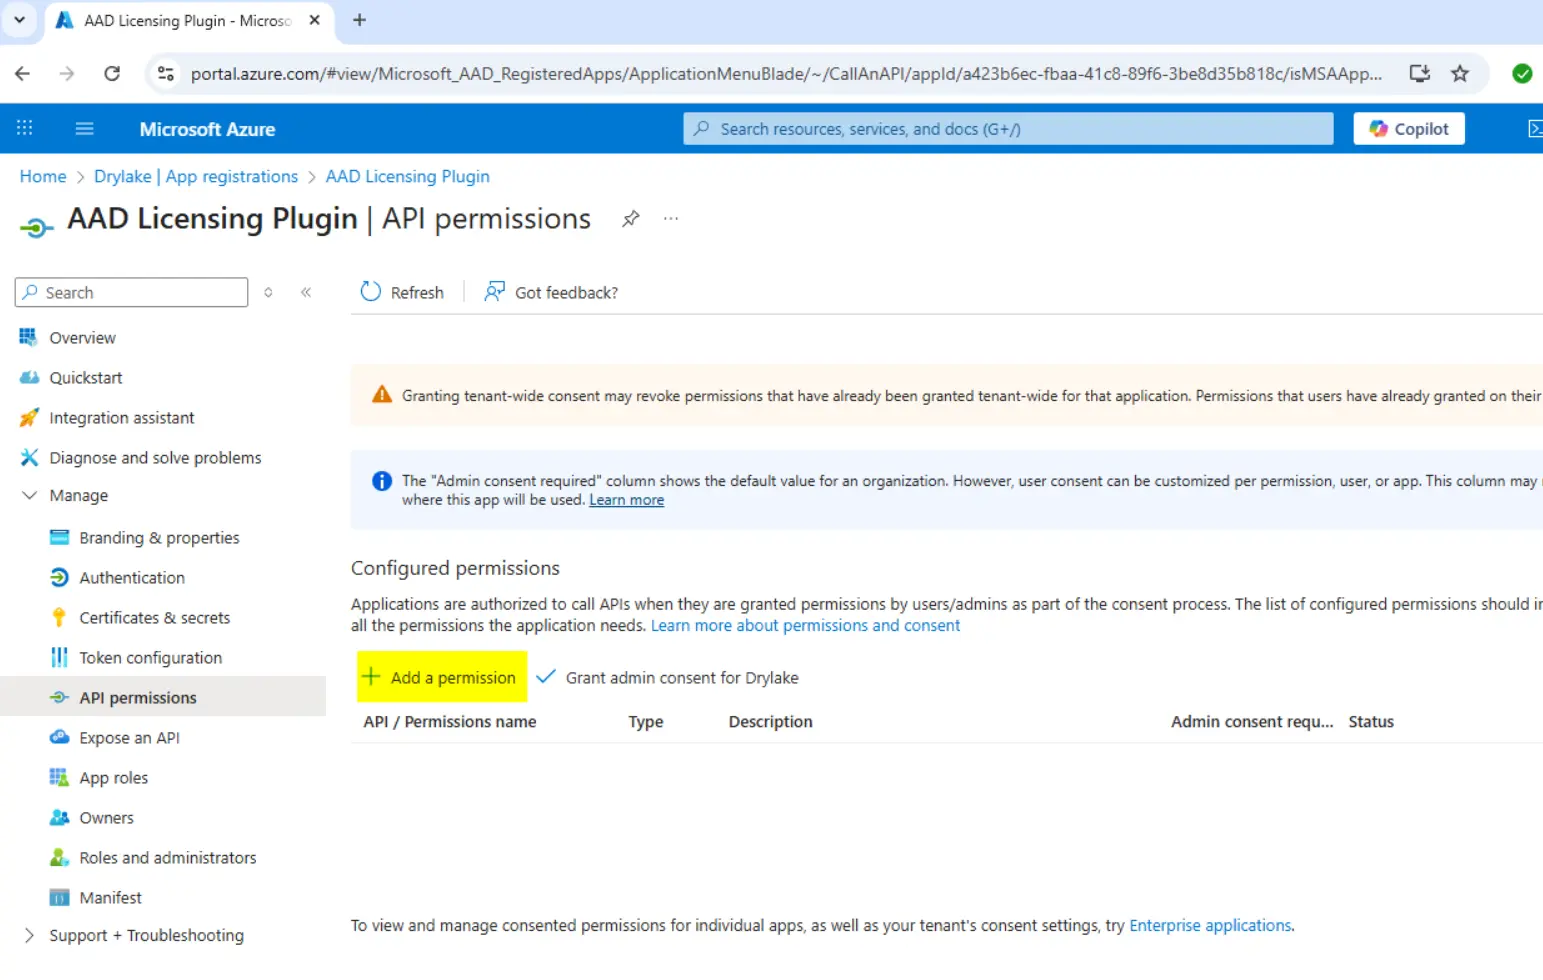Click Add a permission button
Viewport: 1543px width, 980px height.
441,677
